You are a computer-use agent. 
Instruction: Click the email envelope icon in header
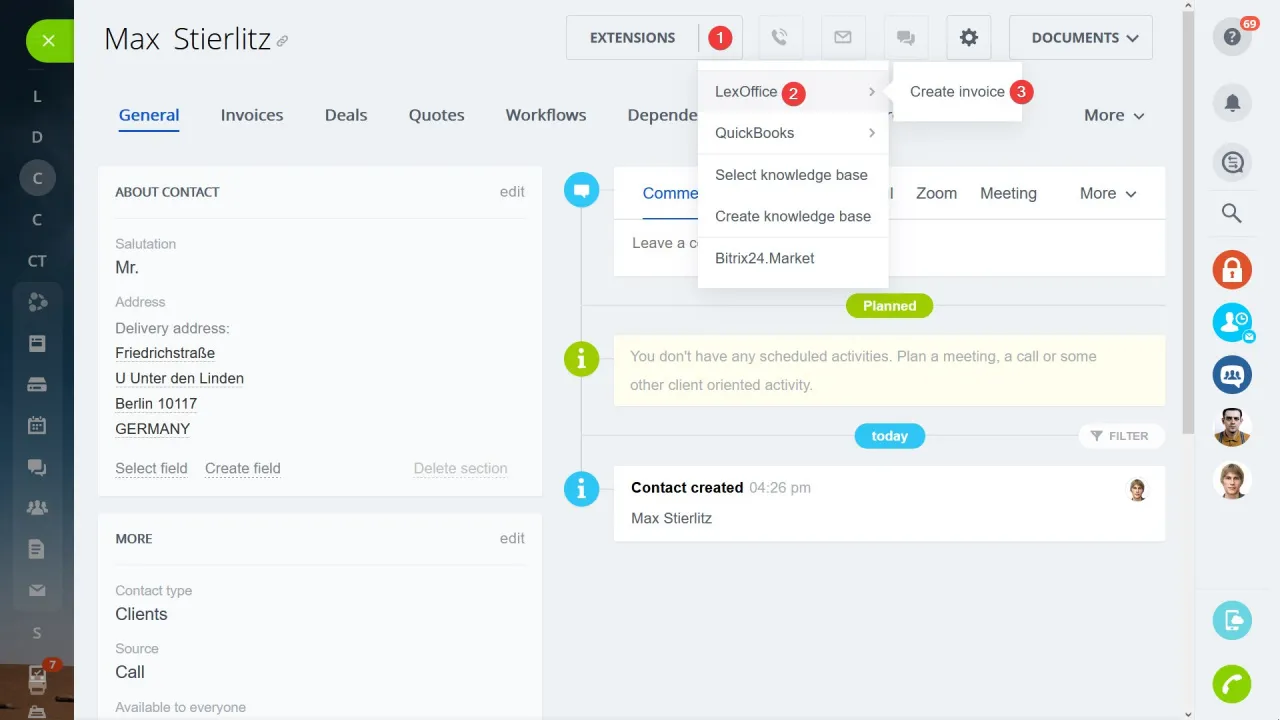843,38
